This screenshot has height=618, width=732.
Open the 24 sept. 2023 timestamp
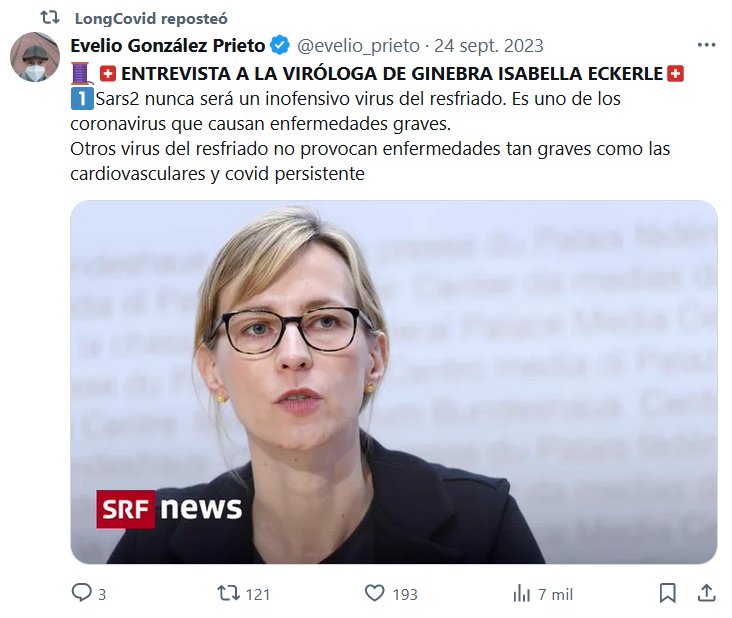[x=489, y=46]
